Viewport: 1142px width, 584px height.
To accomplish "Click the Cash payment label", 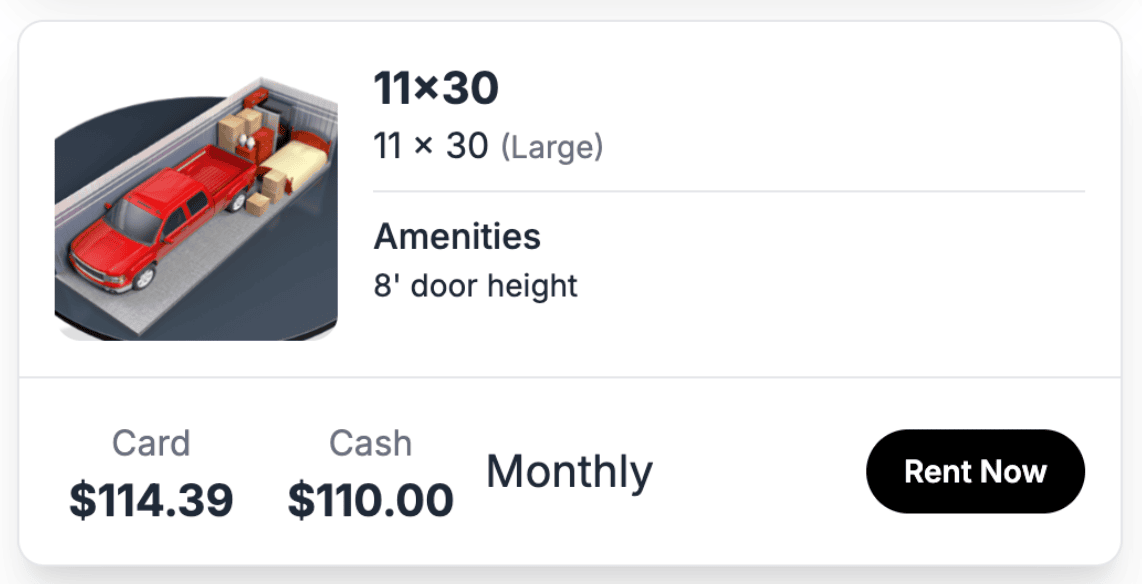I will click(x=370, y=443).
